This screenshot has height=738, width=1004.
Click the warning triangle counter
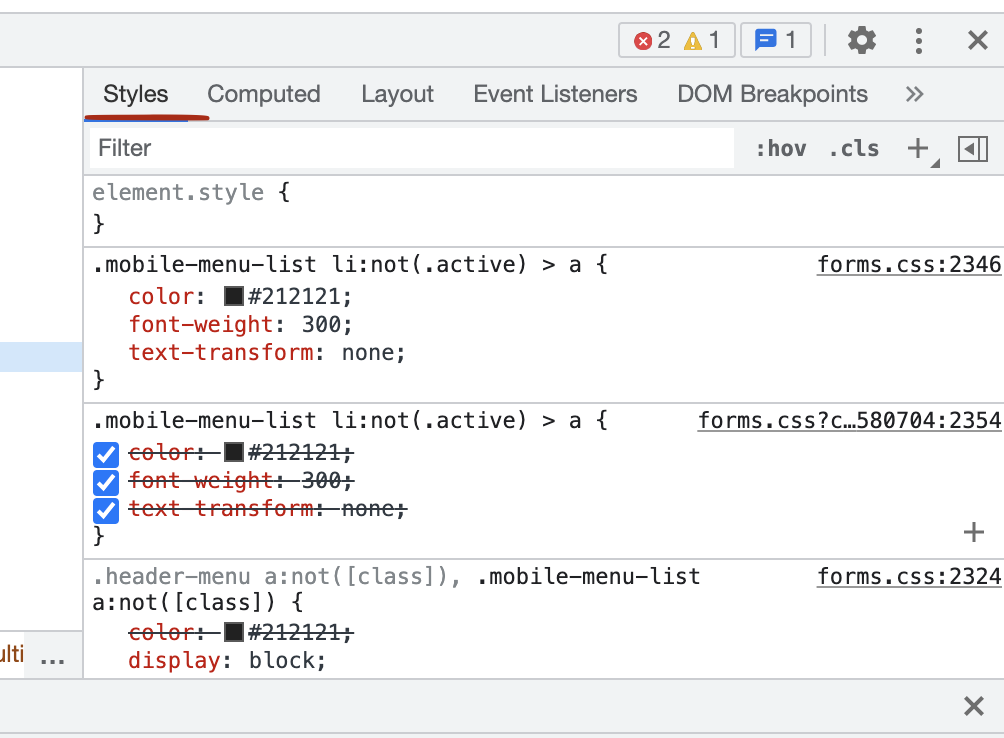703,40
